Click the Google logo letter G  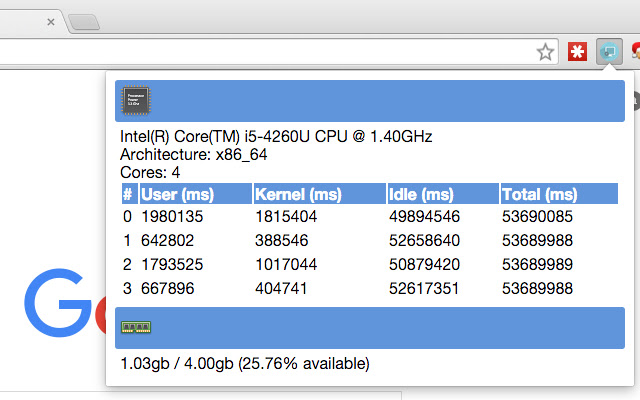58,302
